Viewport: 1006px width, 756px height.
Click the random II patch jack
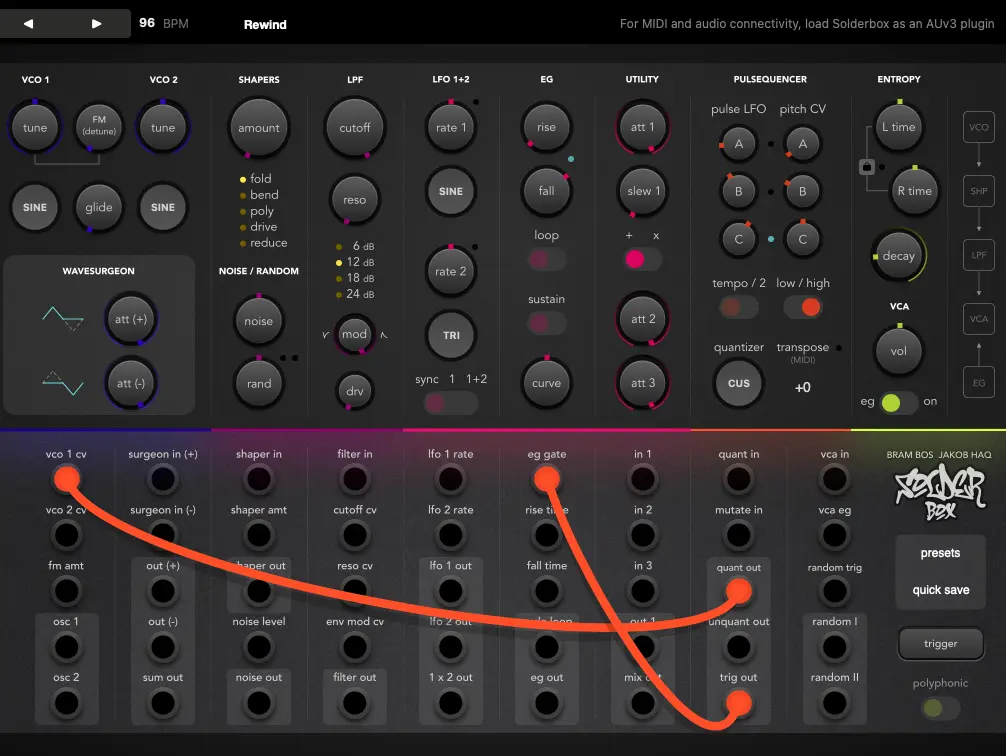pos(834,703)
